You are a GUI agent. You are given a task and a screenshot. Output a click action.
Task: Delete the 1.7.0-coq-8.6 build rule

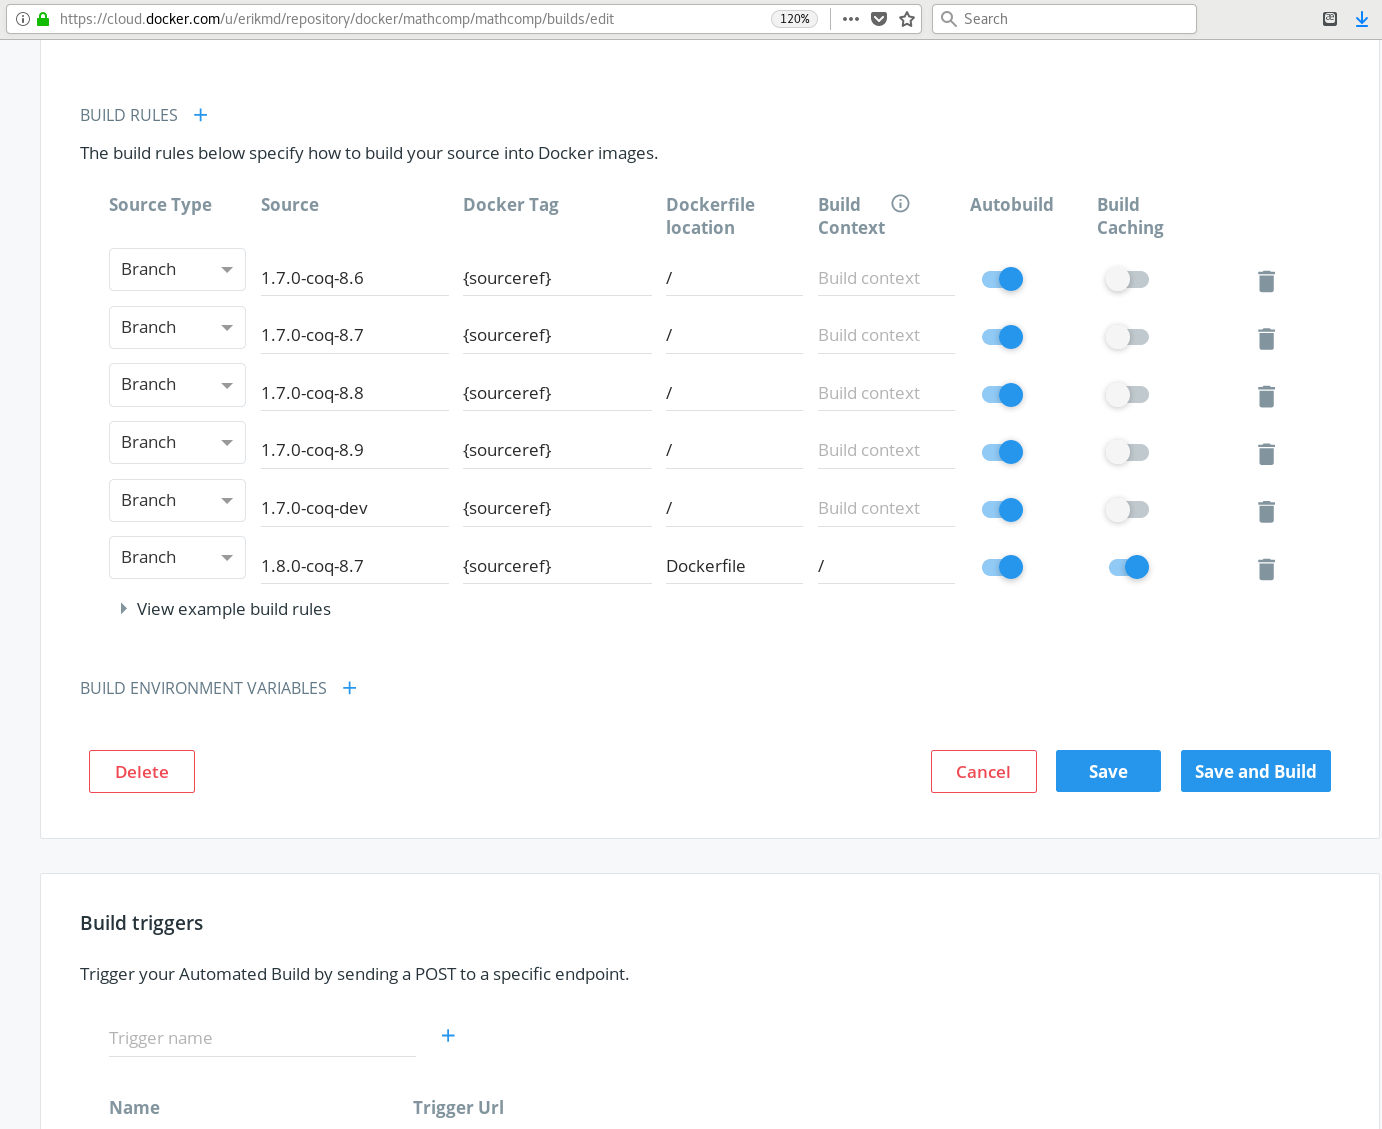pos(1266,281)
